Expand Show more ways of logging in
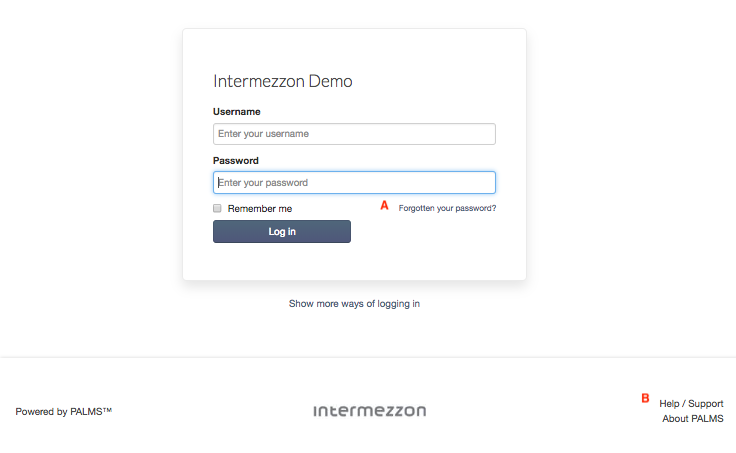The image size is (736, 453). [354, 304]
